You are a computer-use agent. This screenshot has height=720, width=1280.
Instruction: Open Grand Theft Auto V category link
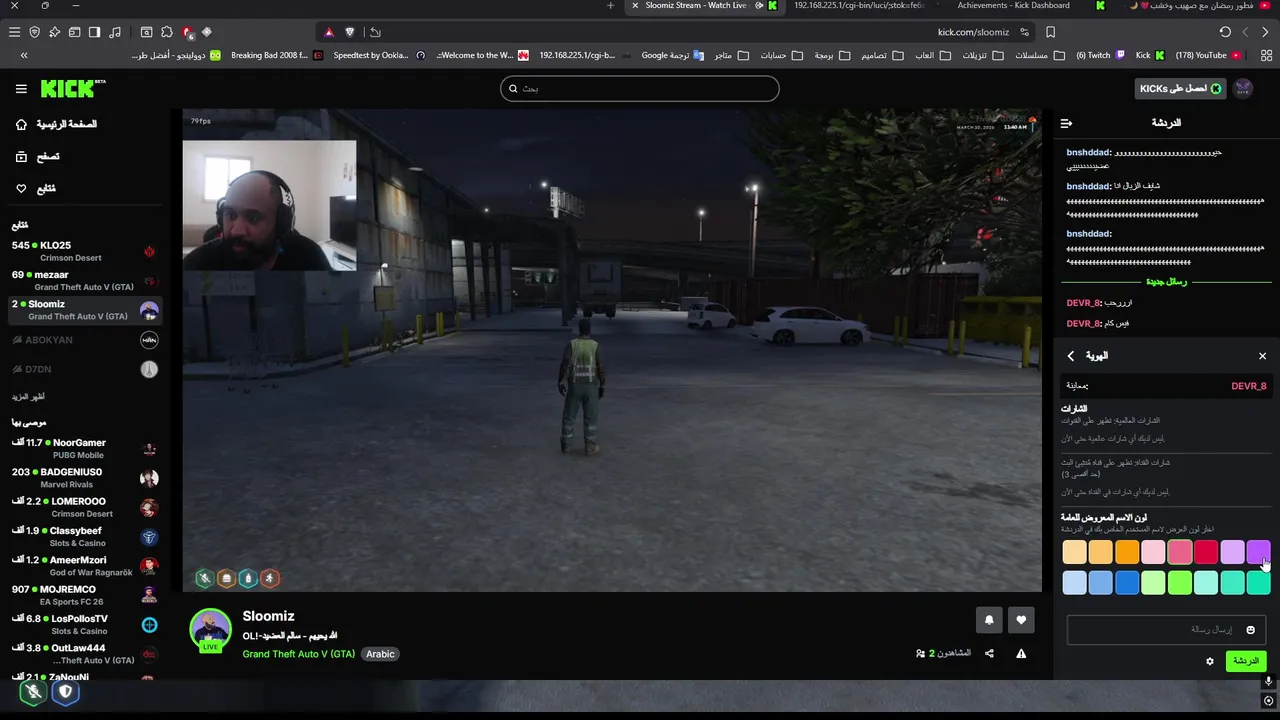click(x=298, y=654)
